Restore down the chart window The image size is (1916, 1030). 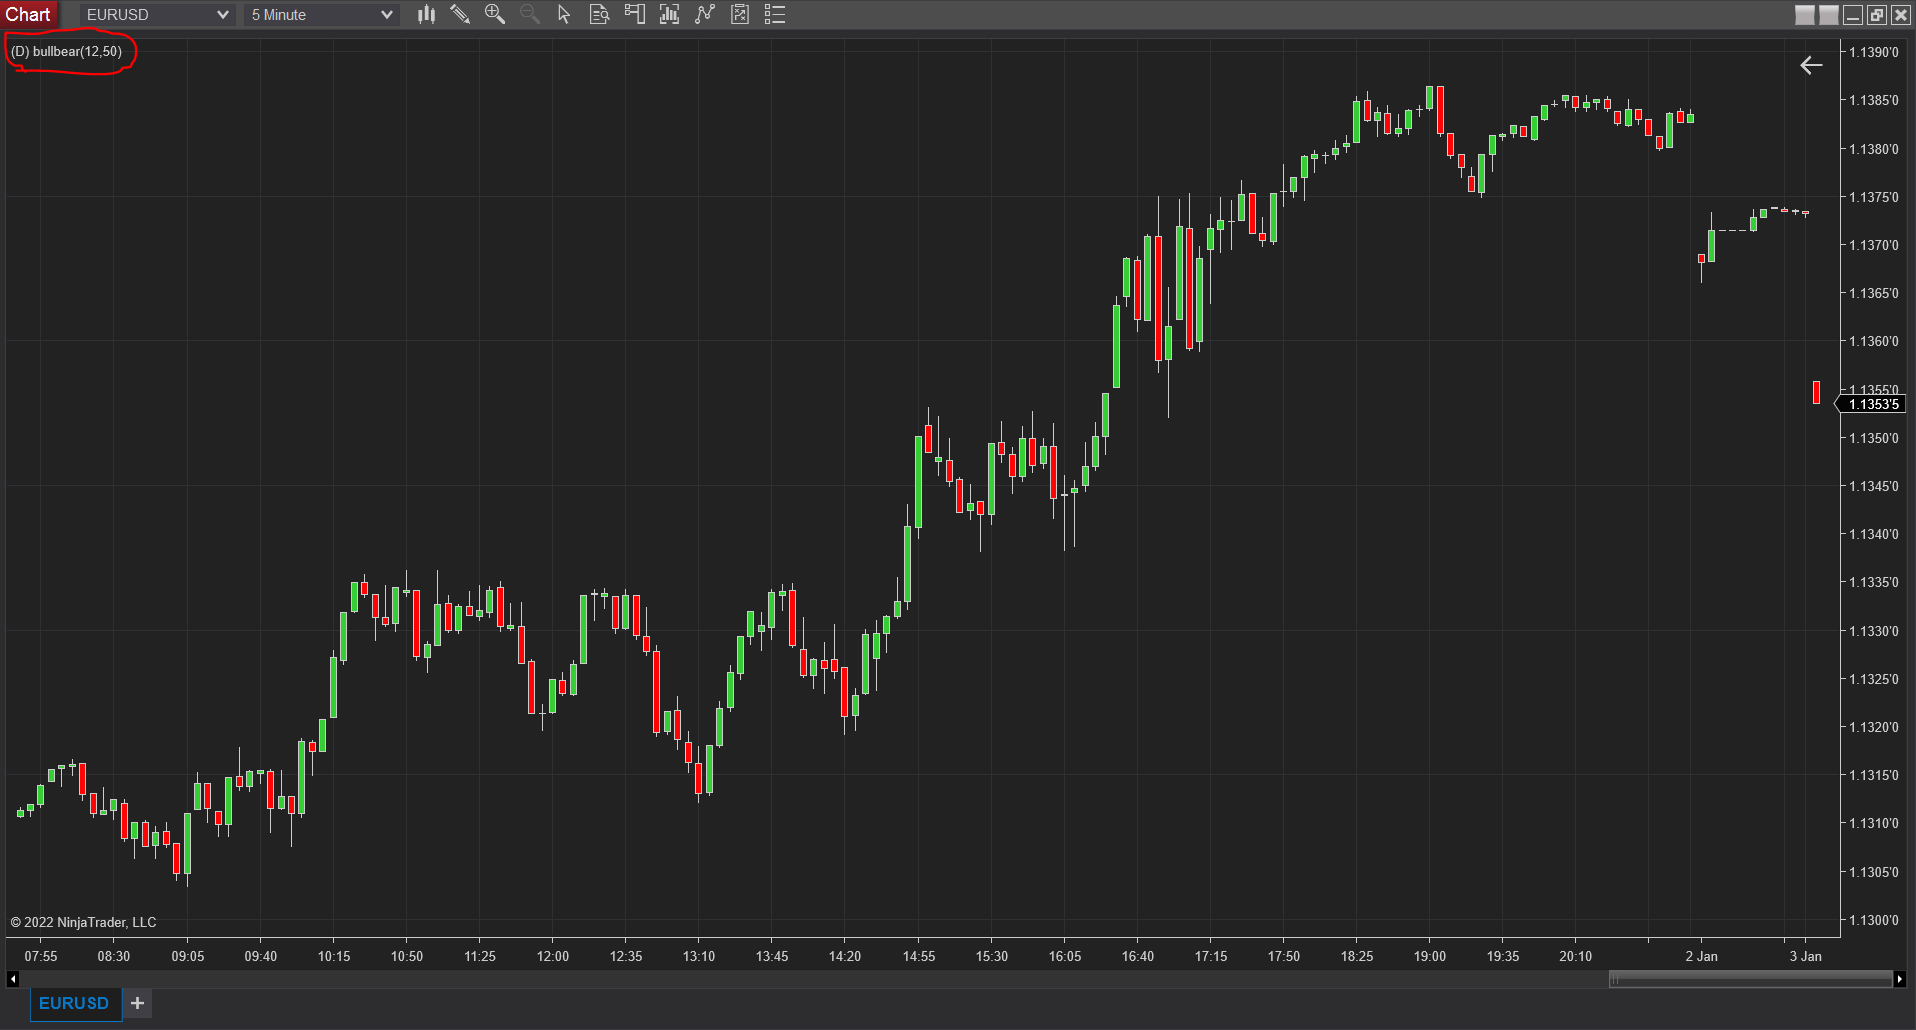(1877, 15)
